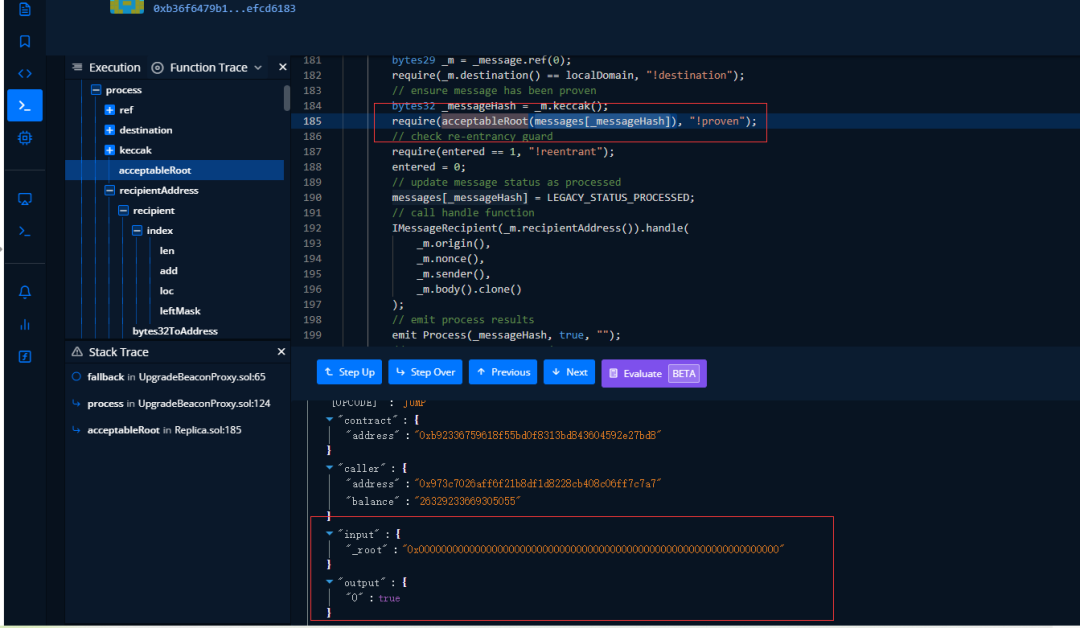The image size is (1080, 628).
Task: Close the Stack Trace panel
Action: 281,352
